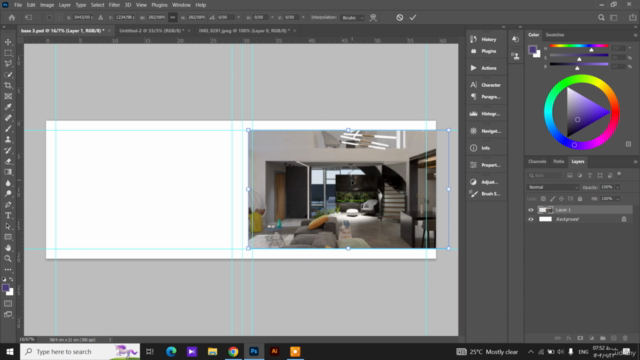The image size is (640, 360).
Task: Select the Eraser tool
Action: coord(8,161)
